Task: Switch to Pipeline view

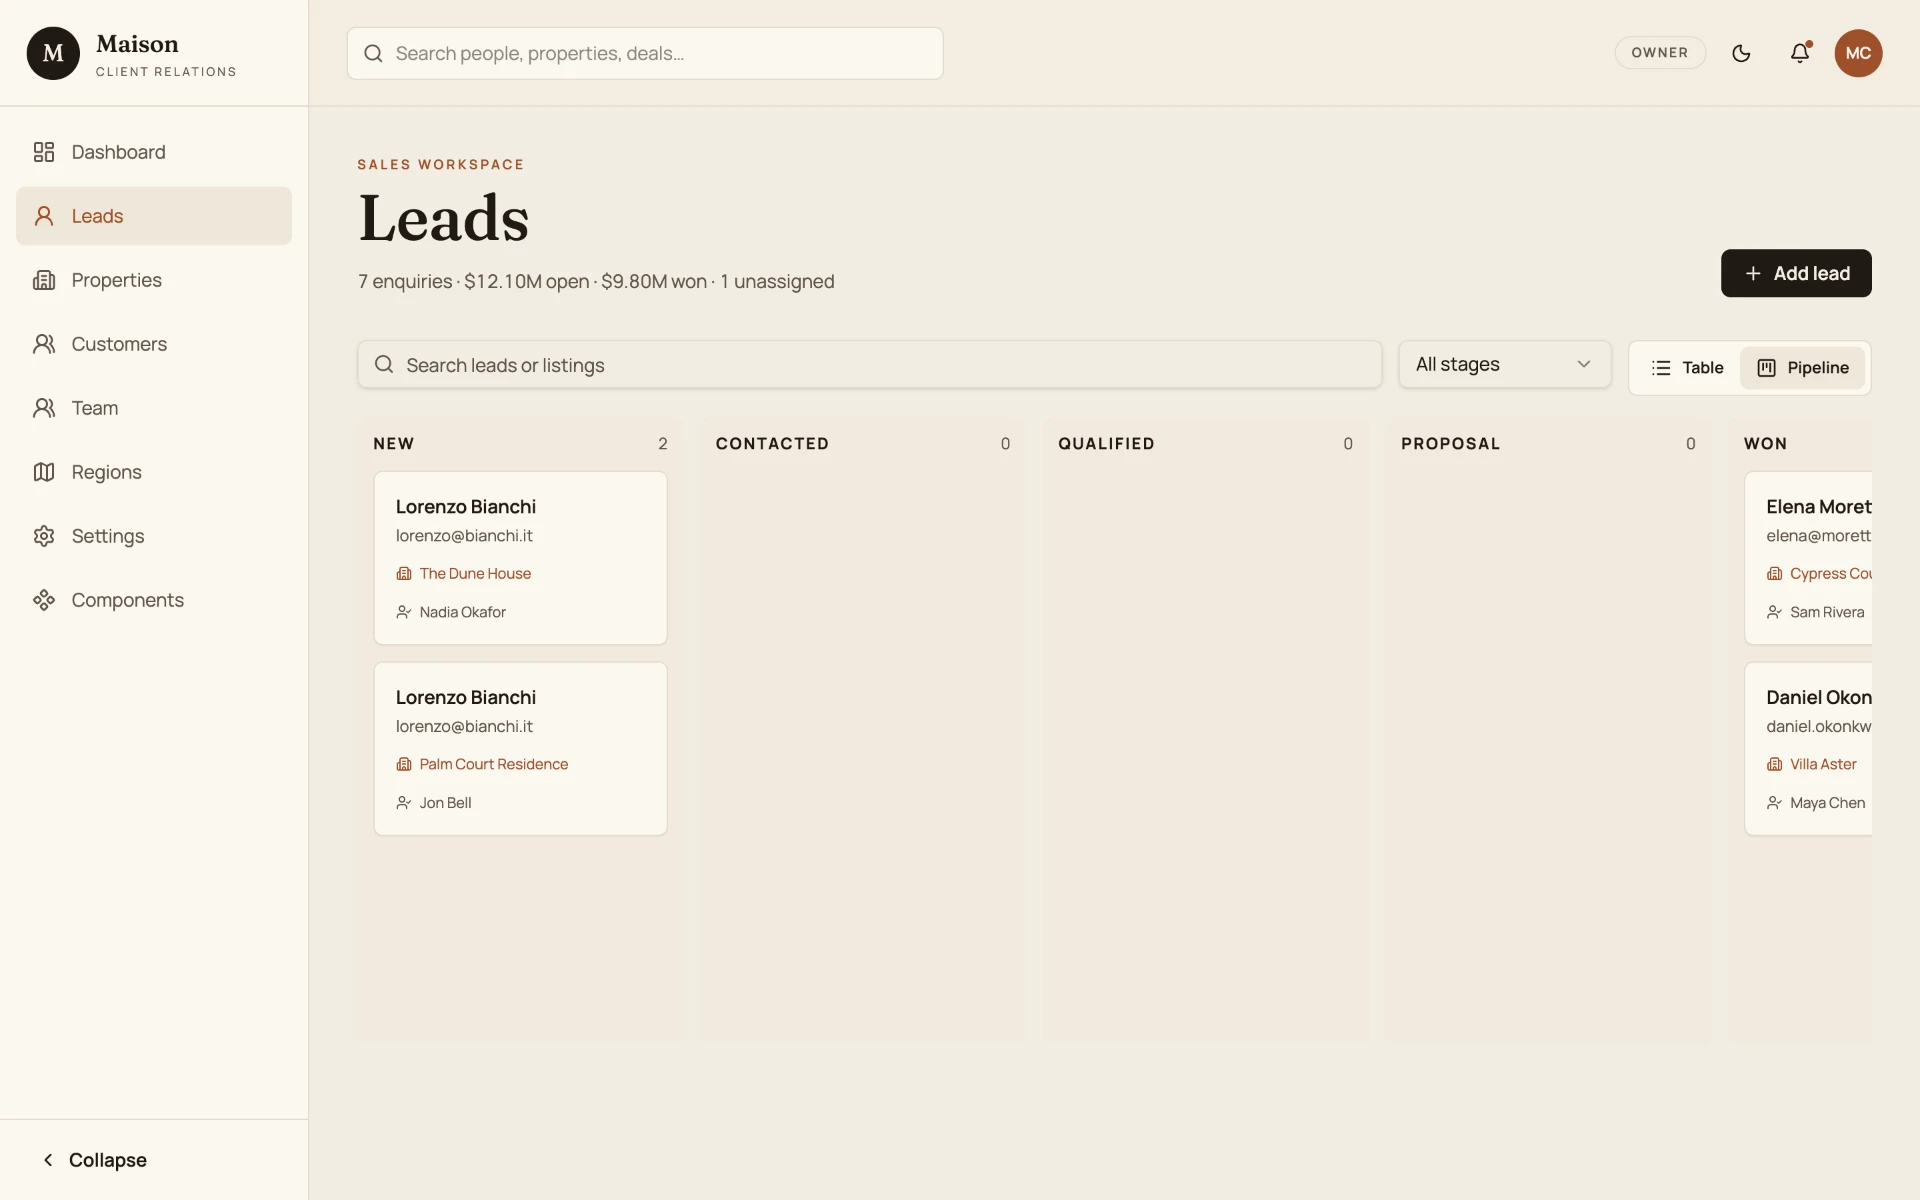Action: pos(1803,368)
